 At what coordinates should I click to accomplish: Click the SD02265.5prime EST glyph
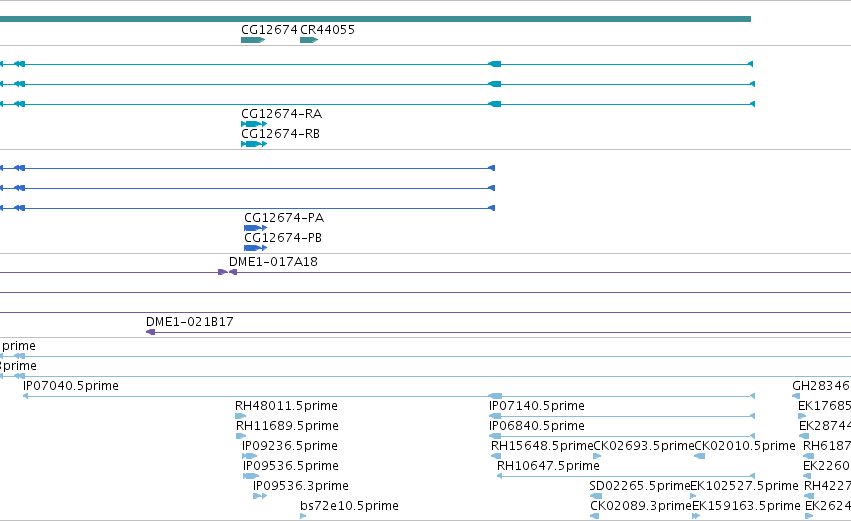596,496
